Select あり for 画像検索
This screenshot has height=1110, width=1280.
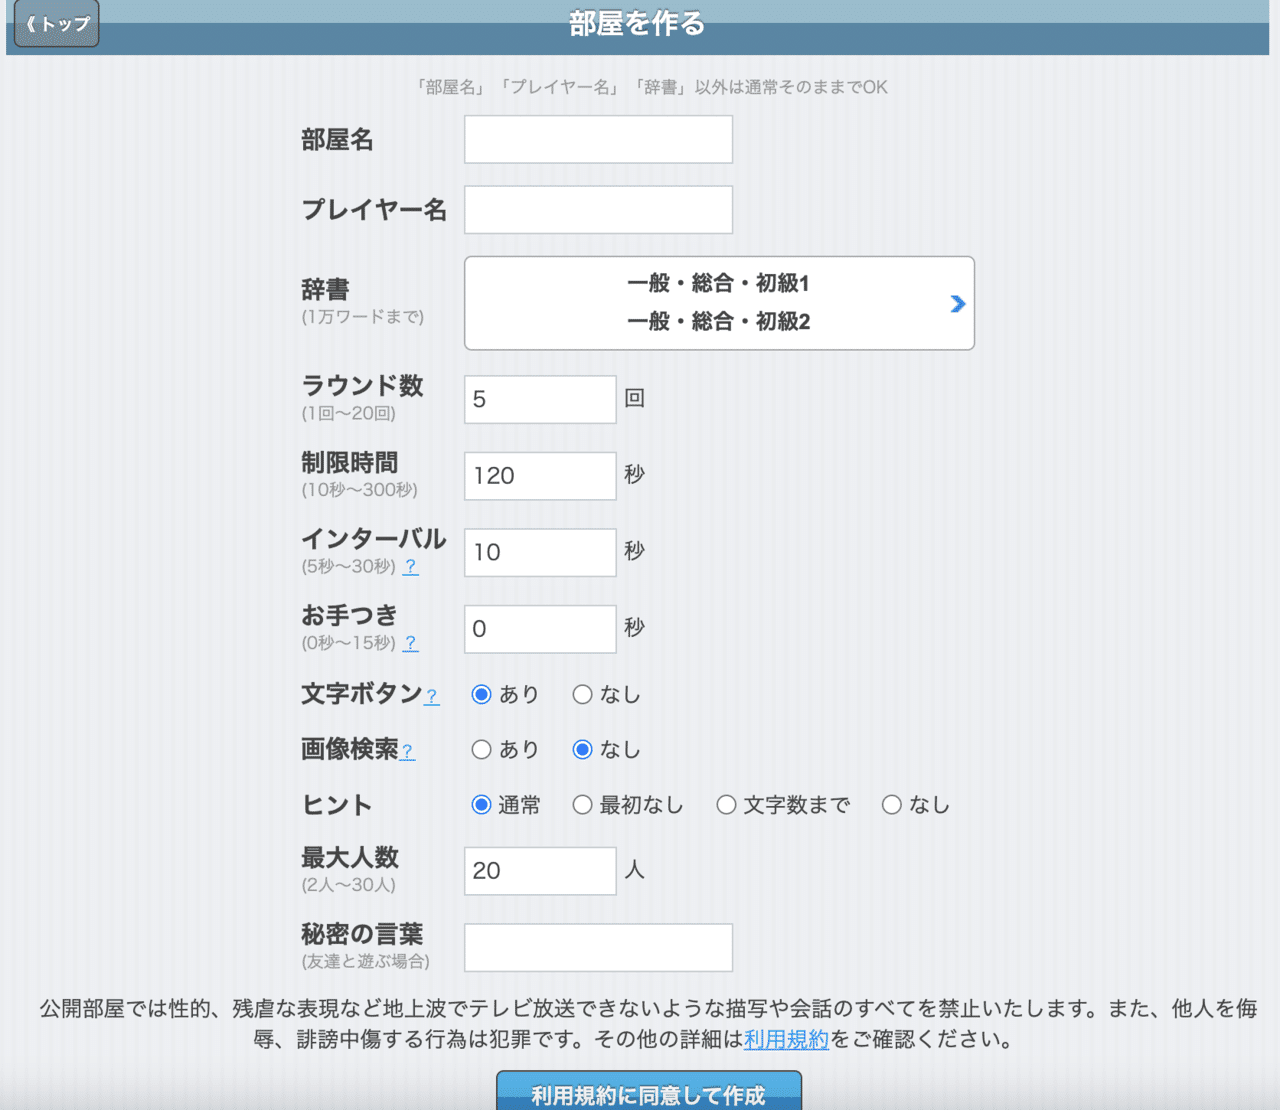tap(482, 749)
